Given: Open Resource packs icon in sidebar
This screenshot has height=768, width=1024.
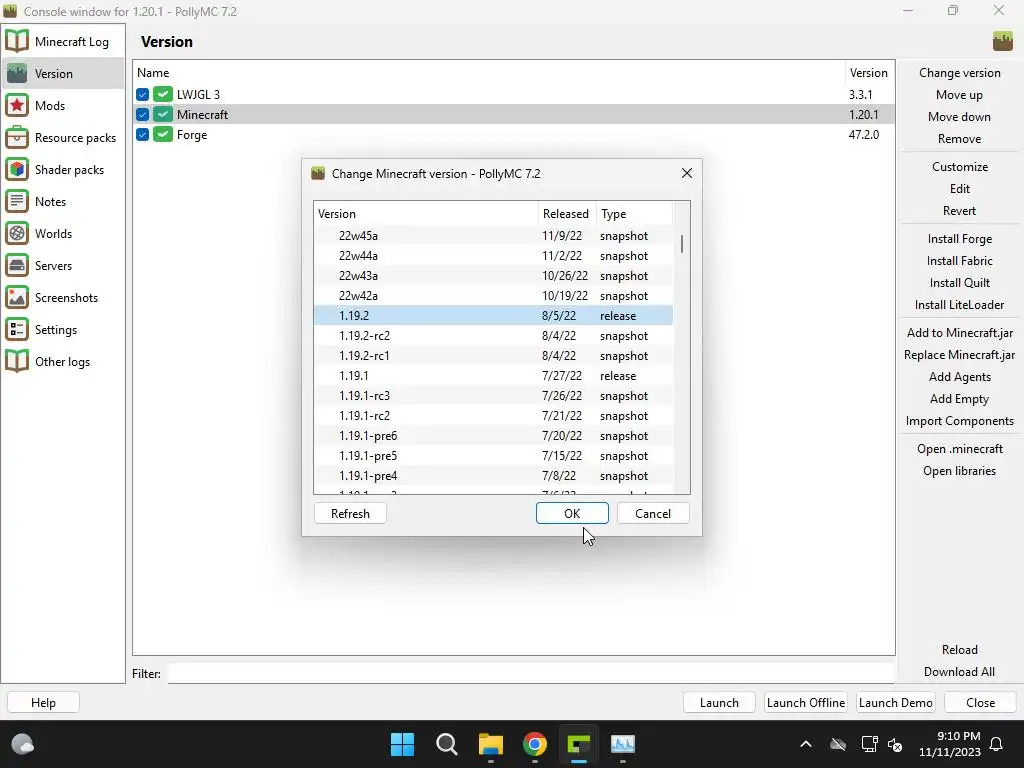Looking at the screenshot, I should coord(17,137).
